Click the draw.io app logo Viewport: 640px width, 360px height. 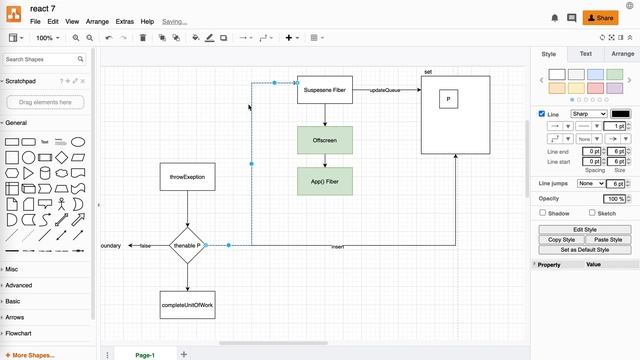pyautogui.click(x=13, y=14)
